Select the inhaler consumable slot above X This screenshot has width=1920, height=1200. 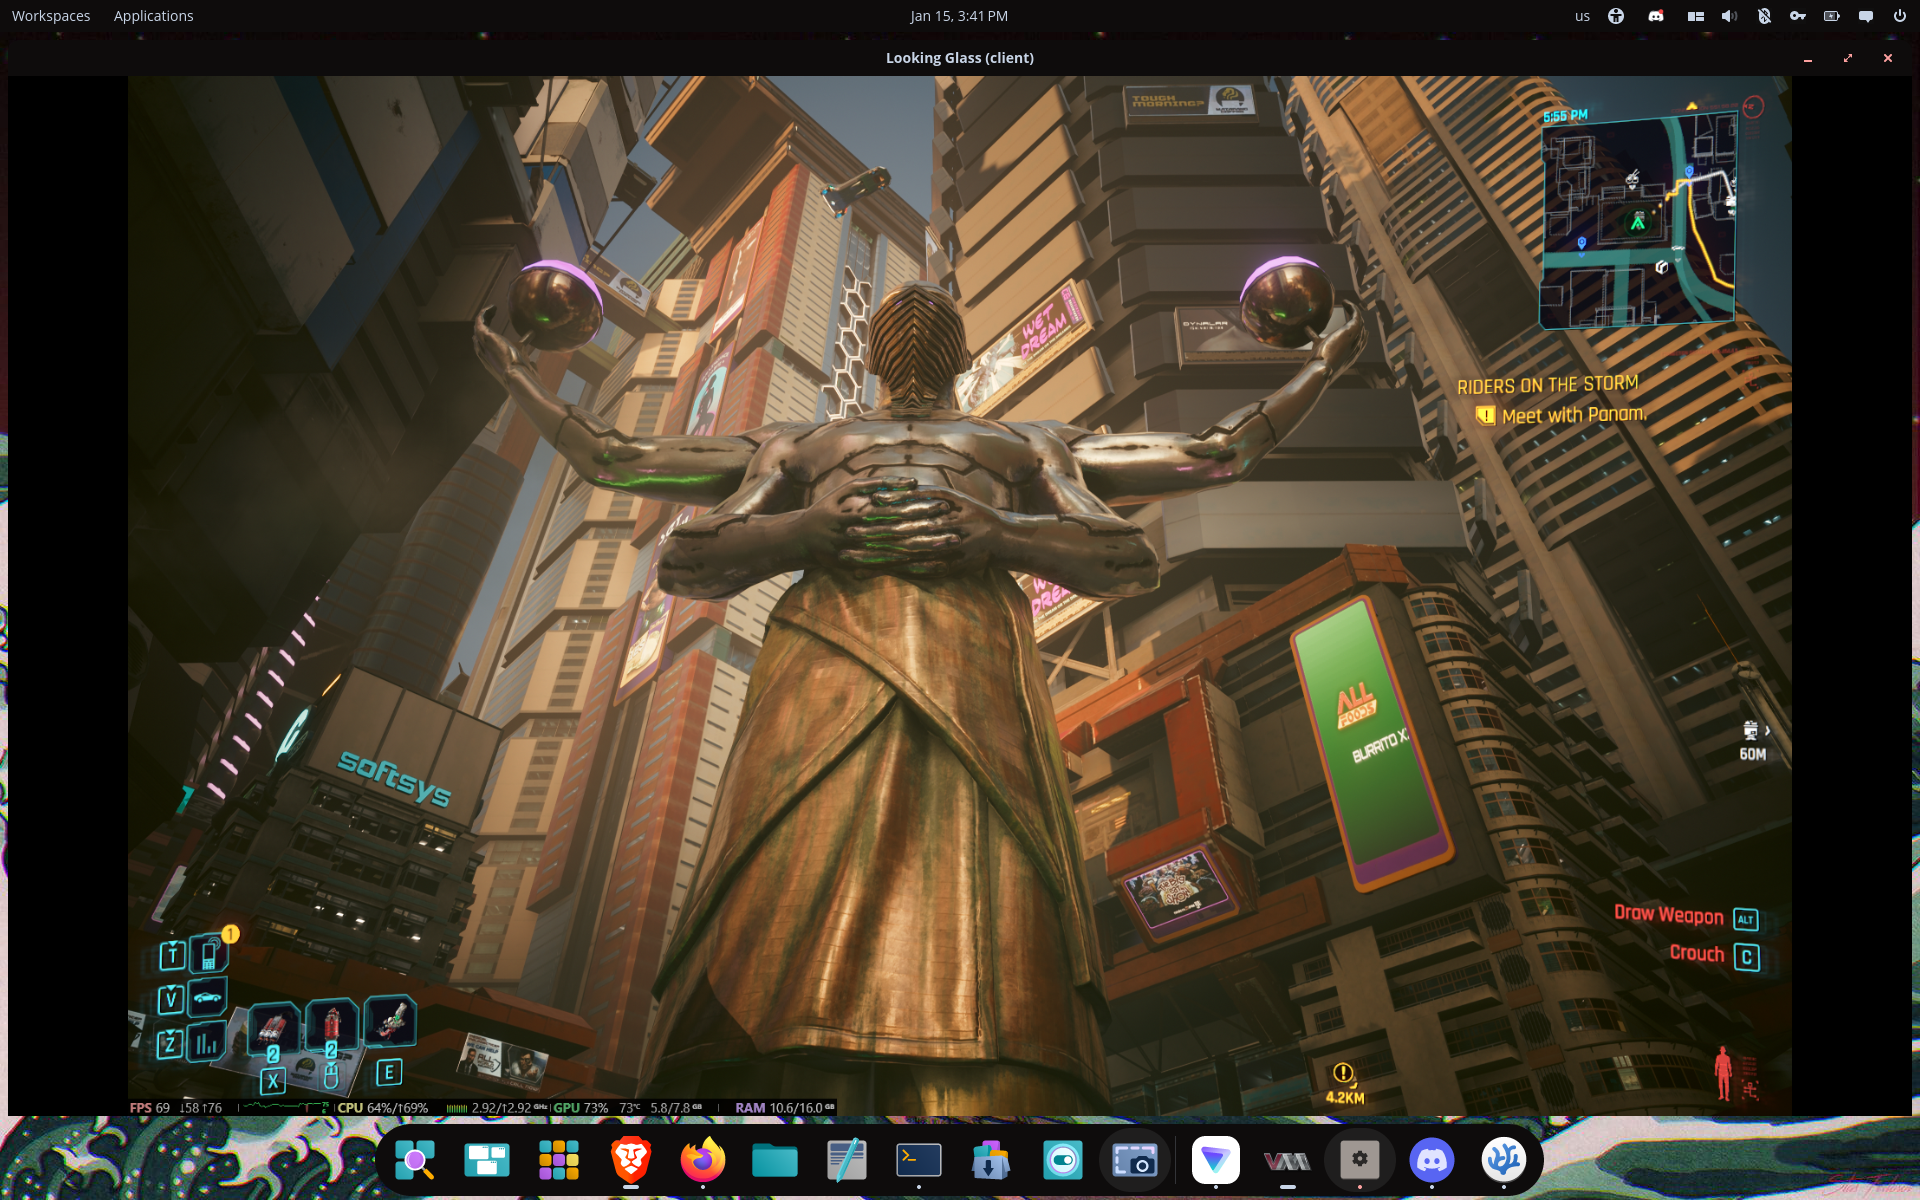pyautogui.click(x=273, y=1028)
